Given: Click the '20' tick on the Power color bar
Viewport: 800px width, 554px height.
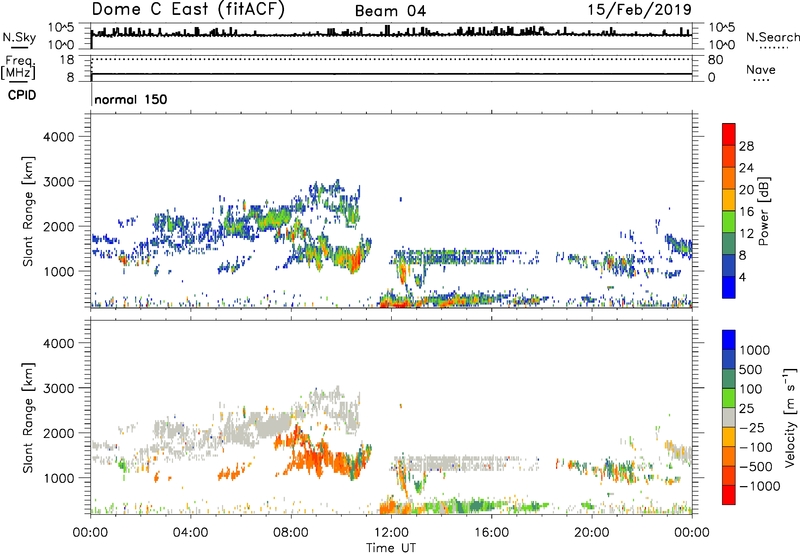Looking at the screenshot, I should click(x=746, y=190).
